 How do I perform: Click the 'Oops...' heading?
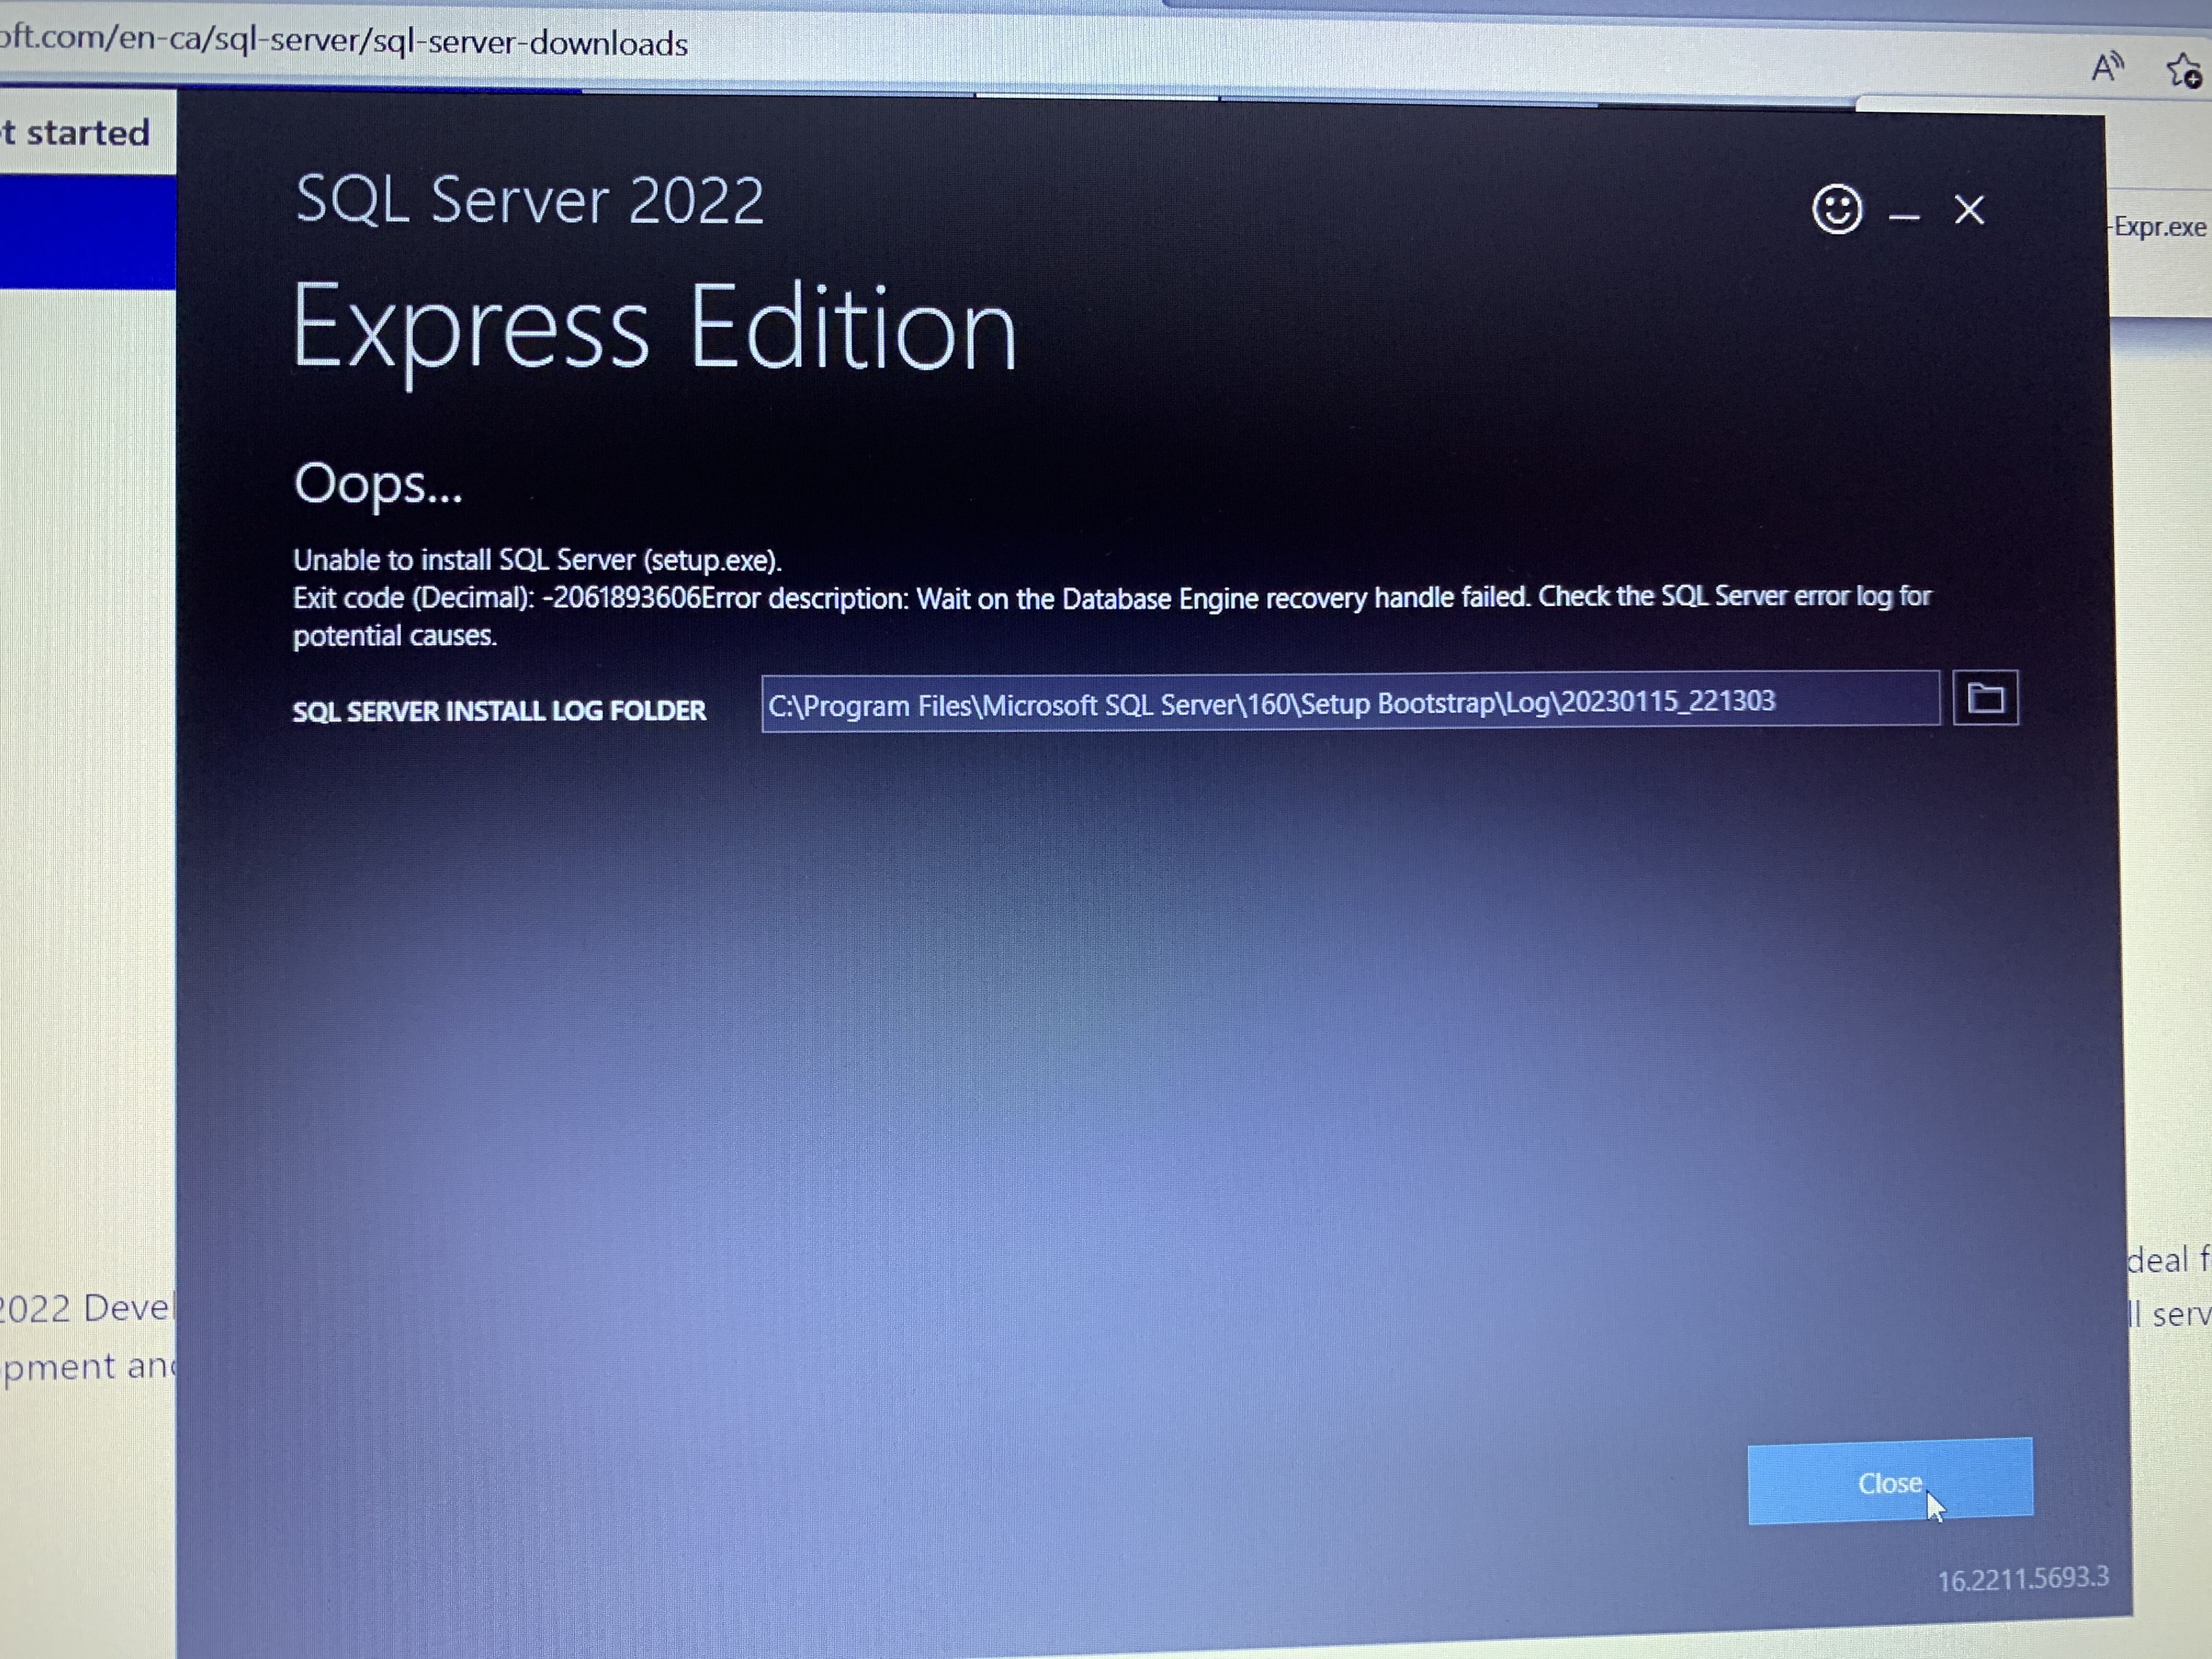click(x=378, y=484)
